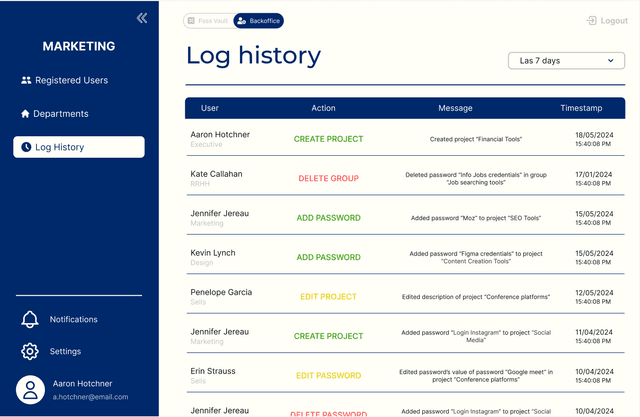
Task: Switch to Pass Vault mode
Action: (208, 21)
